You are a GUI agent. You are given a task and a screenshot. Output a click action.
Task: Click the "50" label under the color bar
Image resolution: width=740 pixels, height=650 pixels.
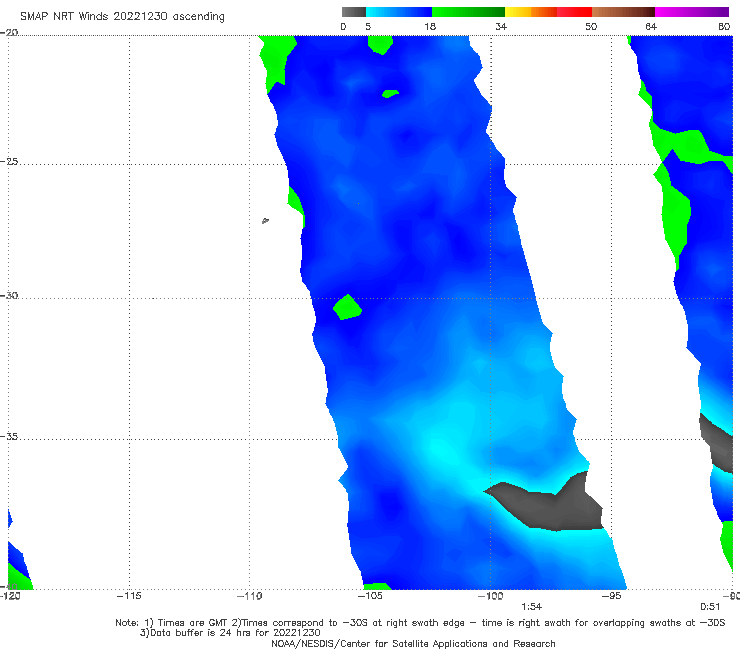pyautogui.click(x=591, y=27)
